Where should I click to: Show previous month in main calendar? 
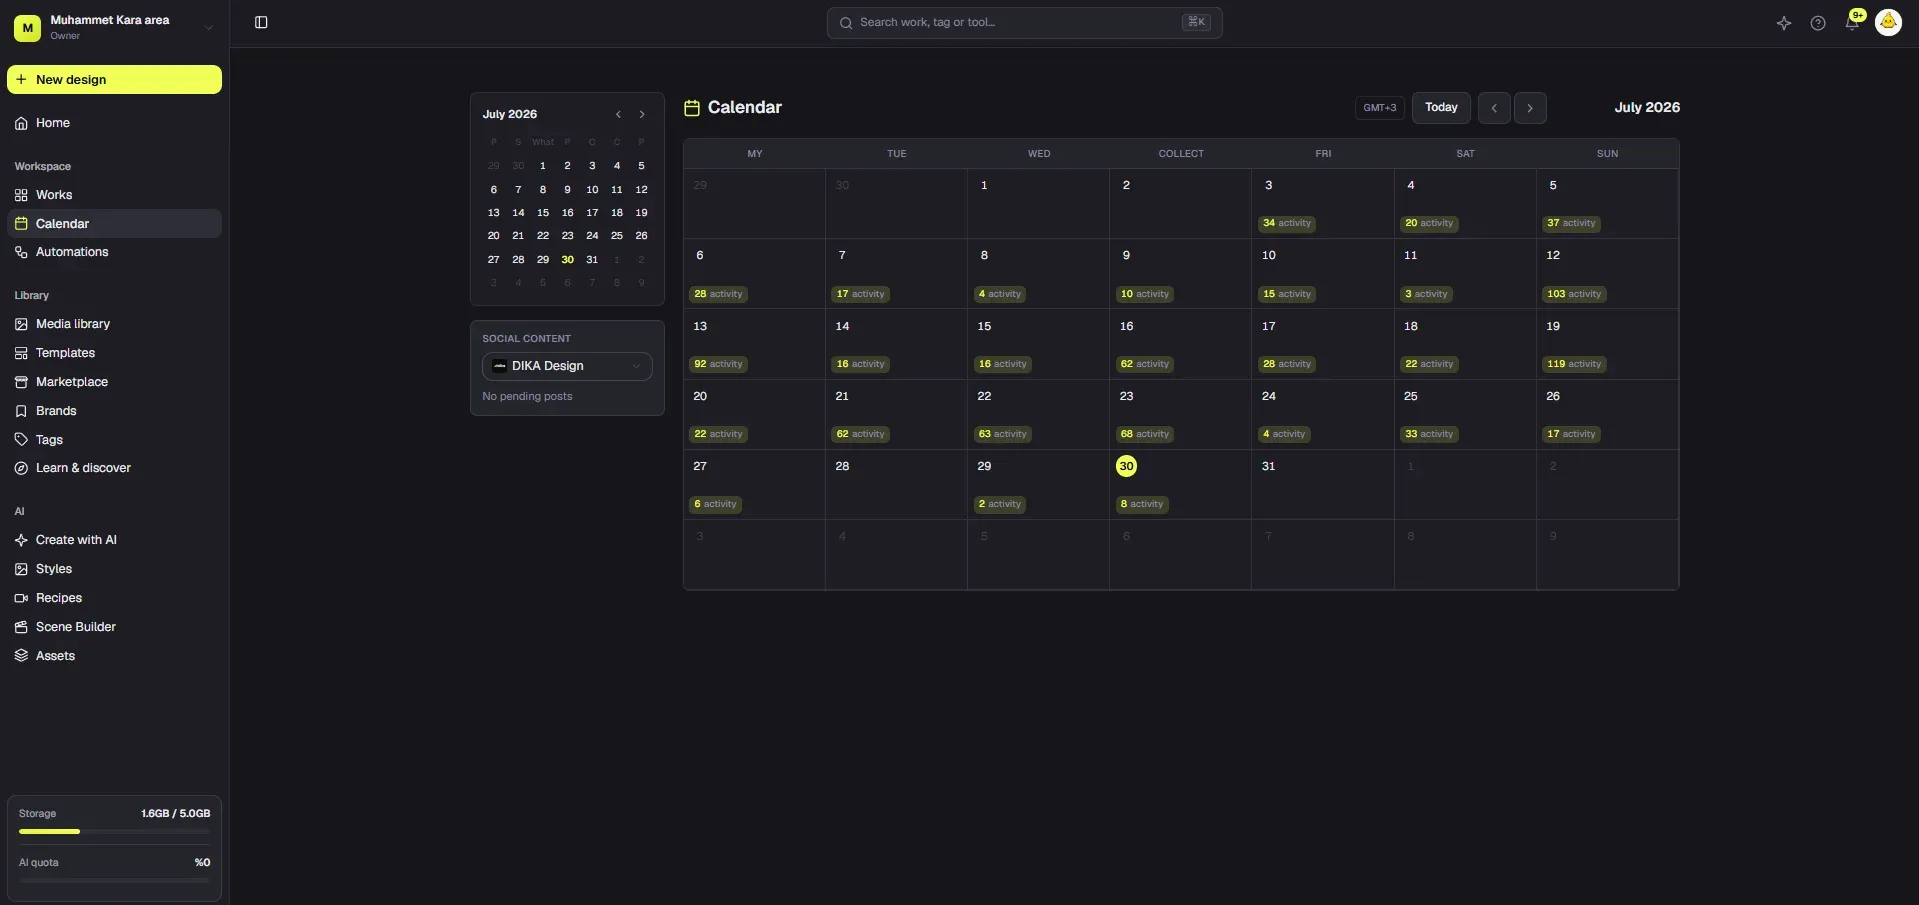1494,108
